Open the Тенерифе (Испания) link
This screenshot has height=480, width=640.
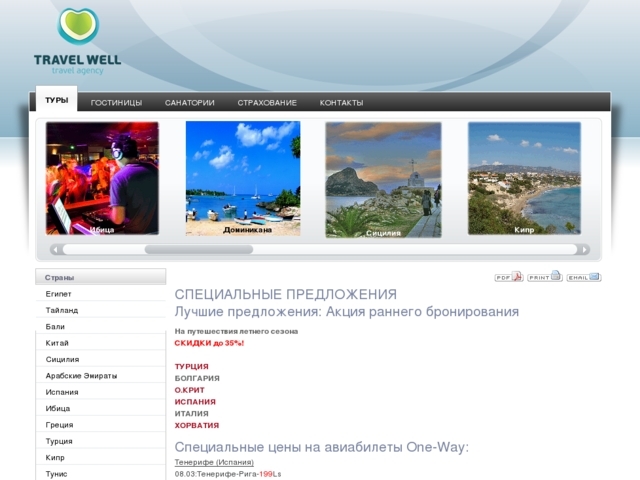(214, 462)
